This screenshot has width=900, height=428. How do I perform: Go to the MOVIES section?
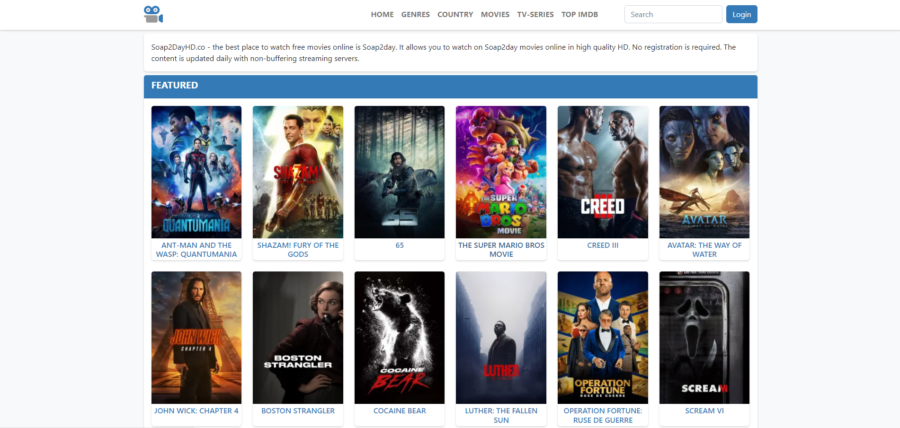(495, 14)
